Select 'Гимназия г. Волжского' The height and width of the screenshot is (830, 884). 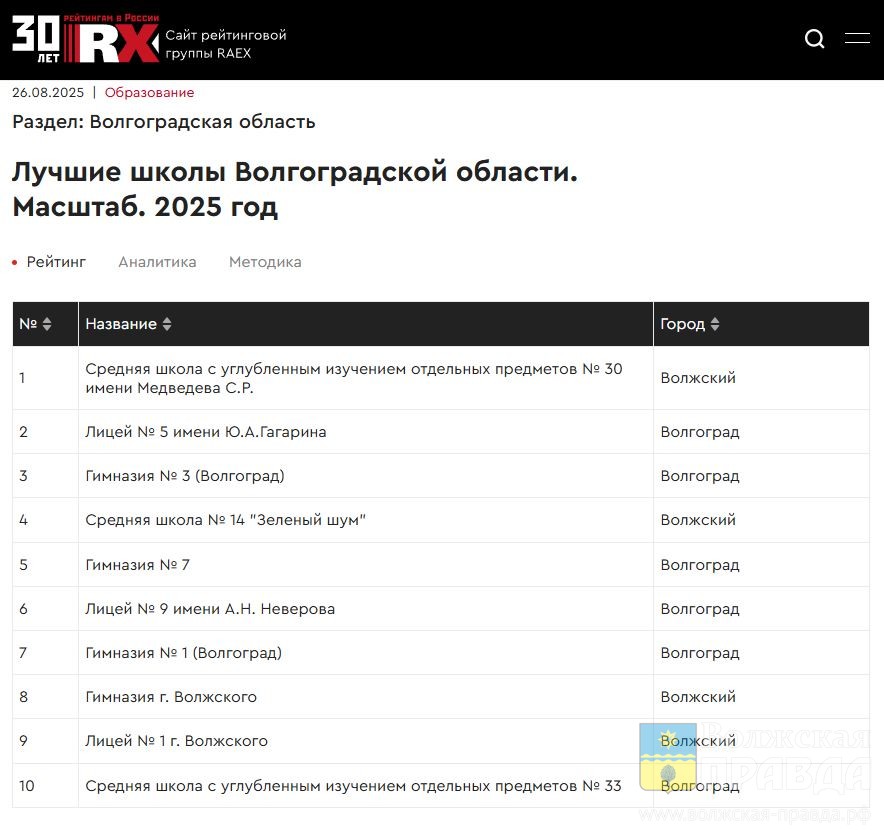tap(171, 697)
